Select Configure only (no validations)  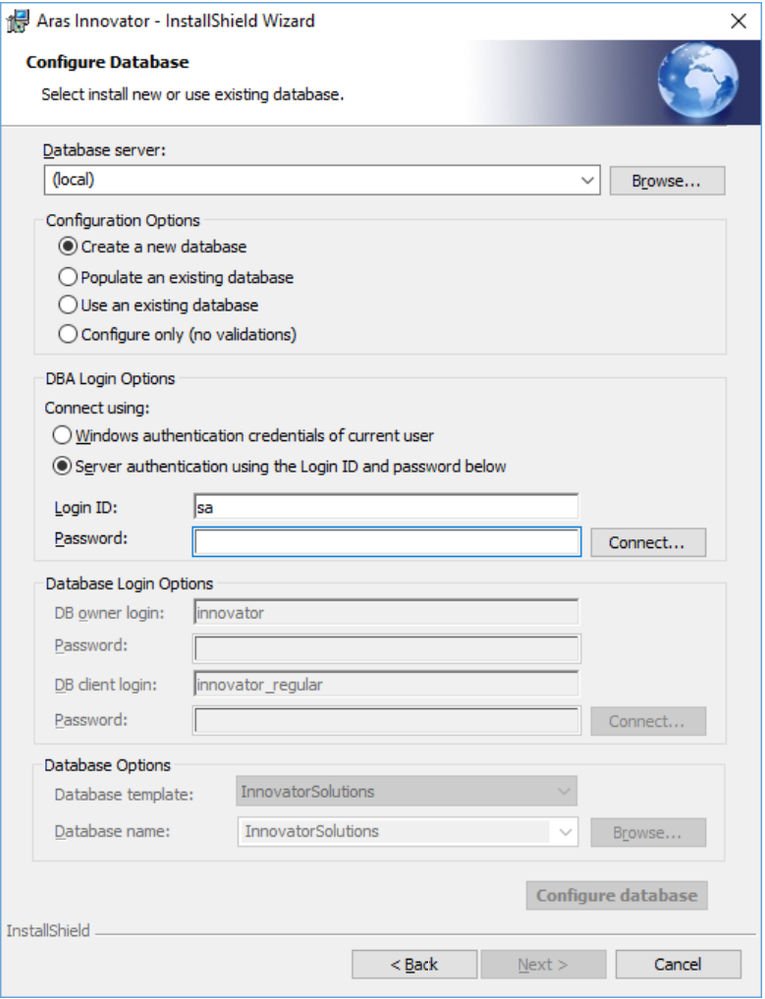68,334
